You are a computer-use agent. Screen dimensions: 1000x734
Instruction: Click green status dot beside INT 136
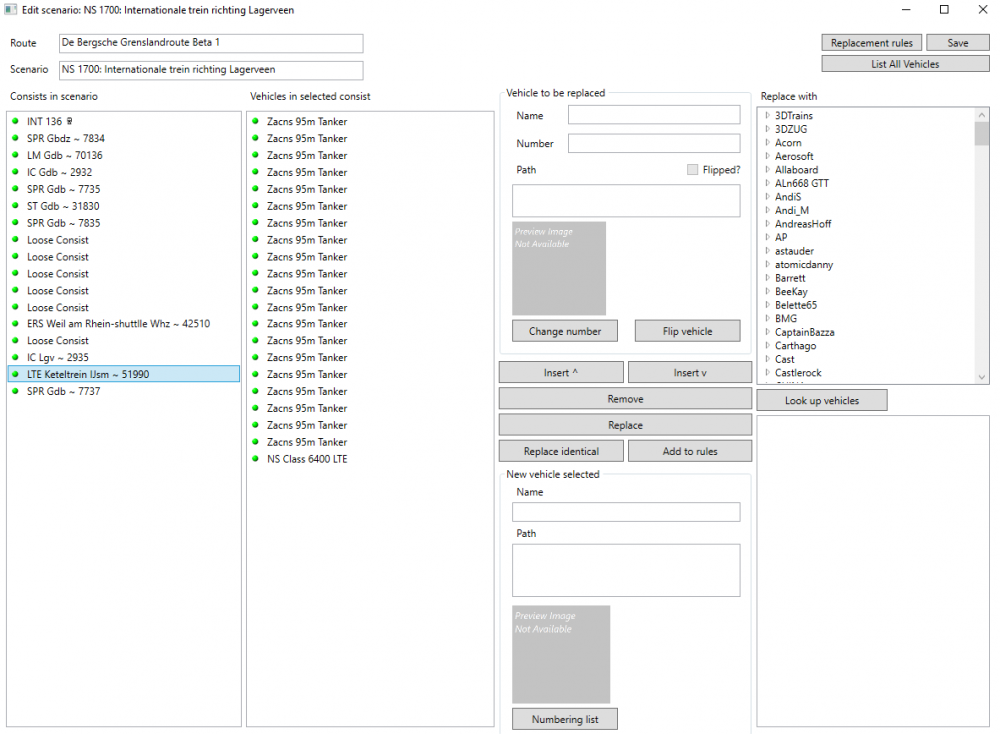click(16, 122)
